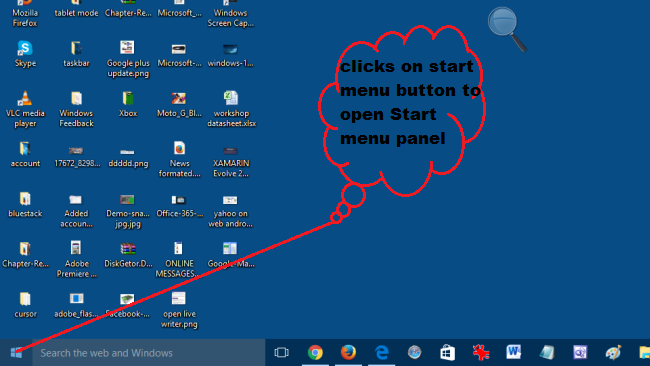Open Microsoft Word from the taskbar
This screenshot has width=650, height=366.
(x=514, y=353)
